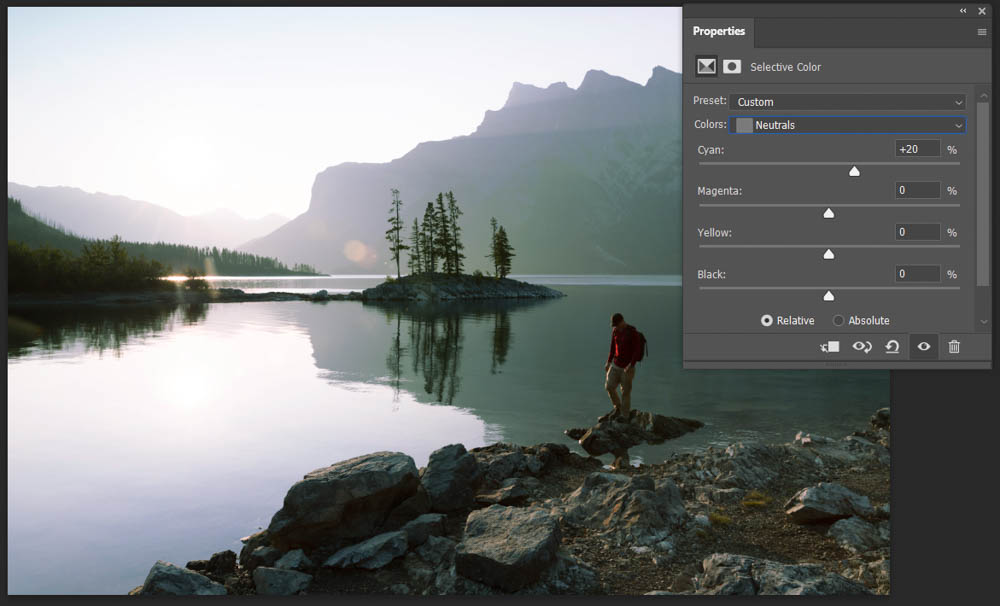Open the Properties panel menu

[x=982, y=32]
